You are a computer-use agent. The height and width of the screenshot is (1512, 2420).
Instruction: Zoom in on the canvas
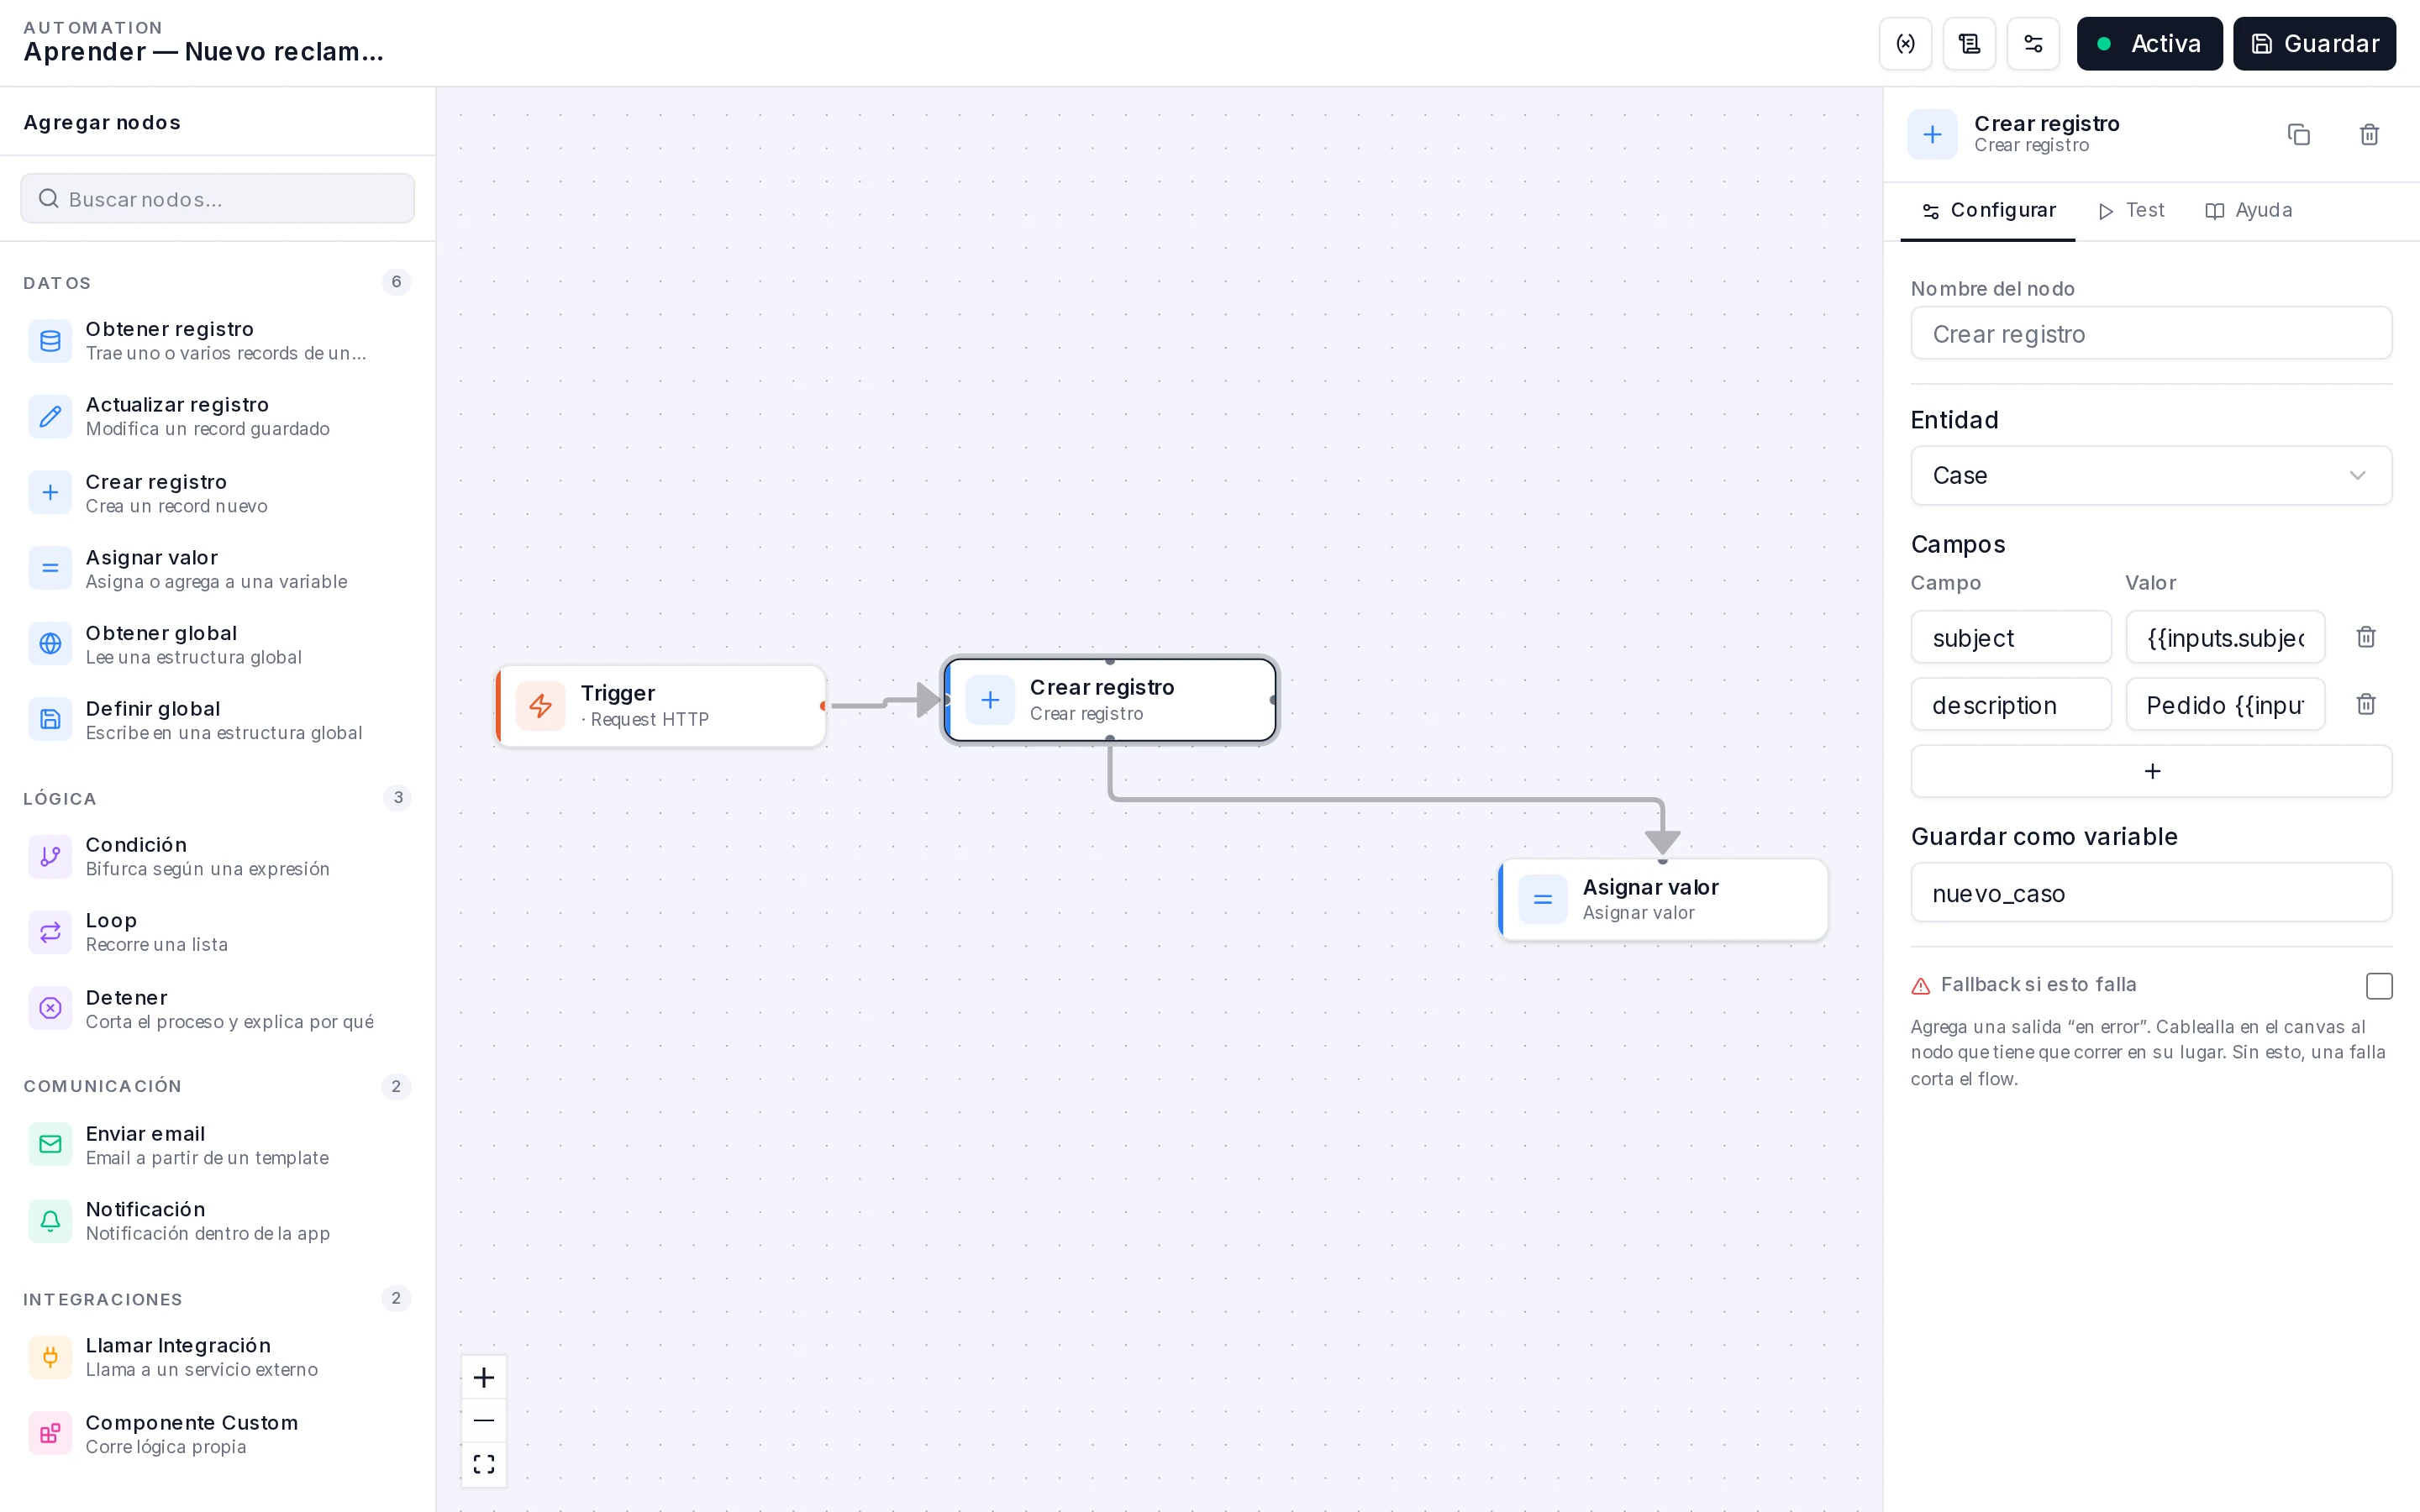coord(484,1377)
